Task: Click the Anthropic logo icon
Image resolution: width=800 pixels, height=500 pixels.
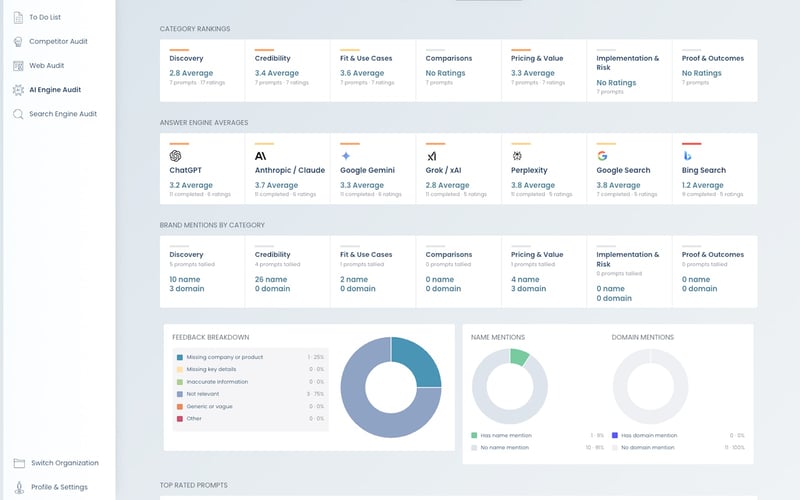Action: click(260, 156)
